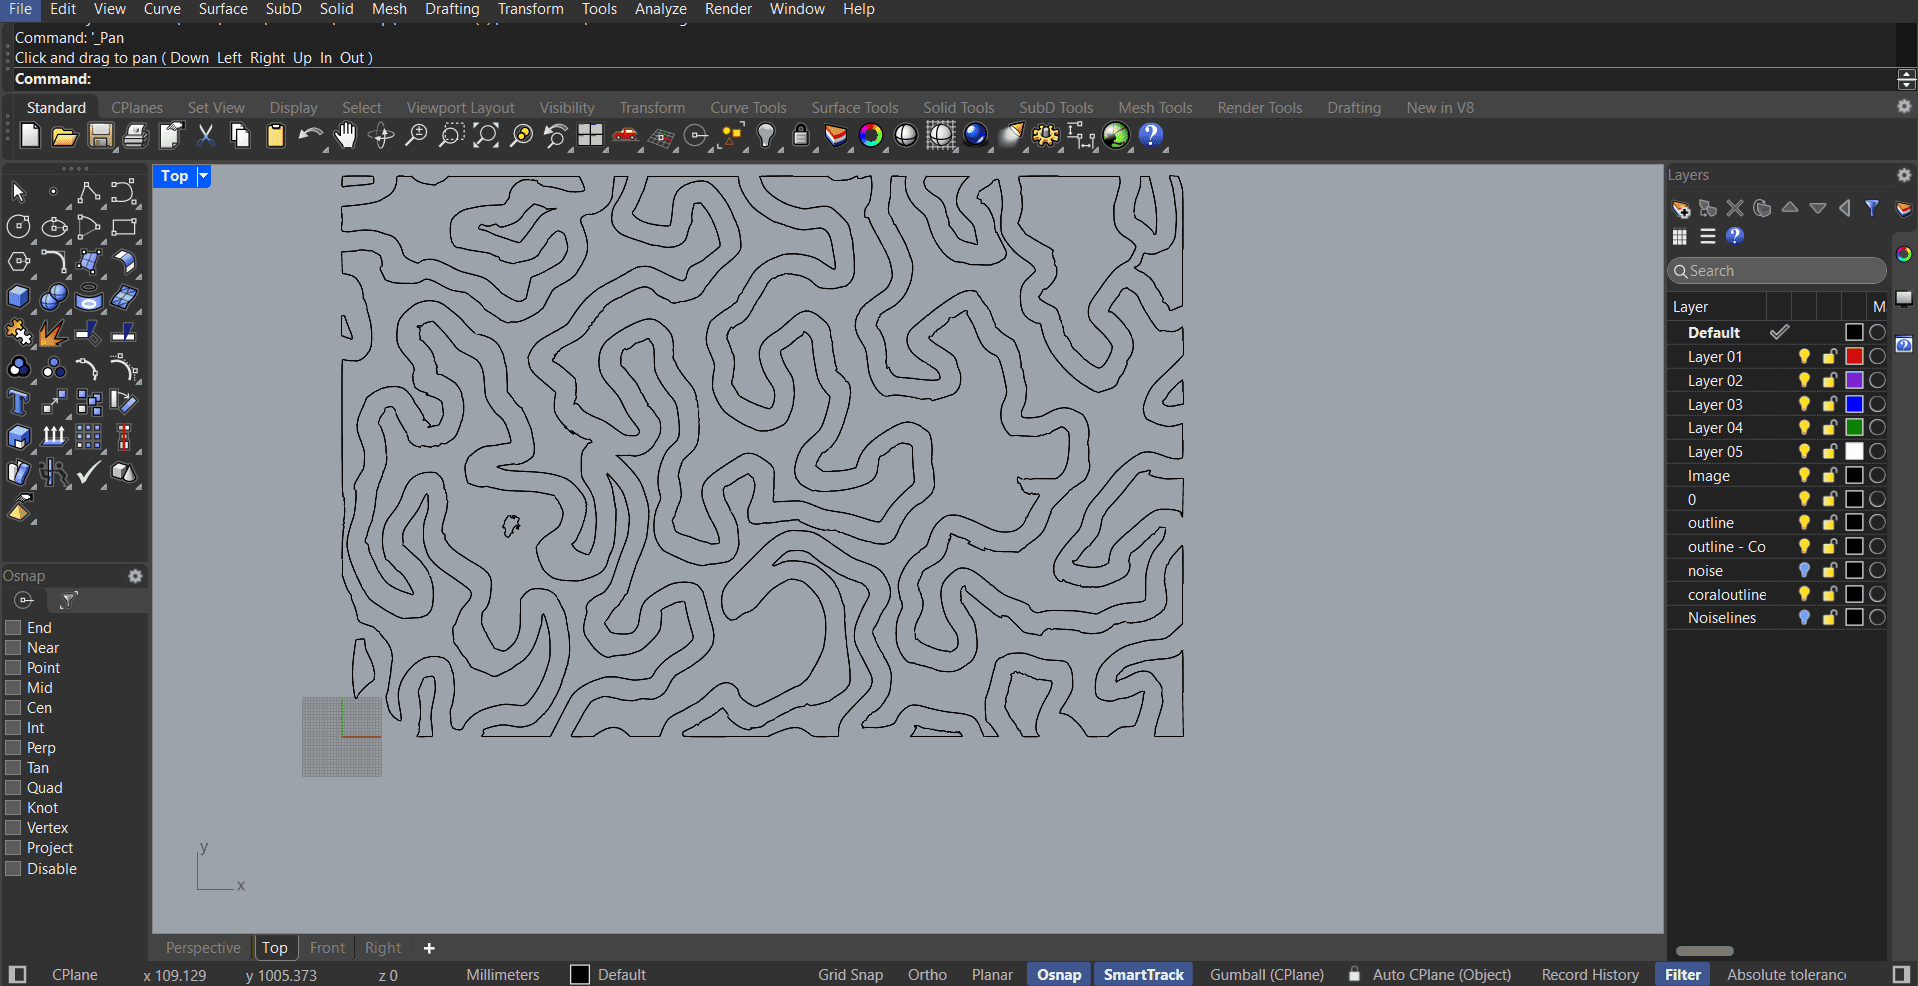Open the Osnap panel gear menu
This screenshot has height=986, width=1918.
pyautogui.click(x=135, y=576)
